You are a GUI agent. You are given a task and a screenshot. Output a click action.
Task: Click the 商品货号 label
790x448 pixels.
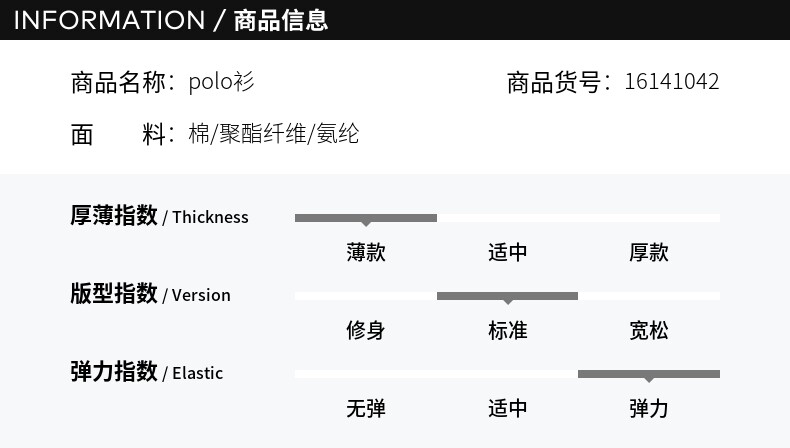(x=555, y=82)
